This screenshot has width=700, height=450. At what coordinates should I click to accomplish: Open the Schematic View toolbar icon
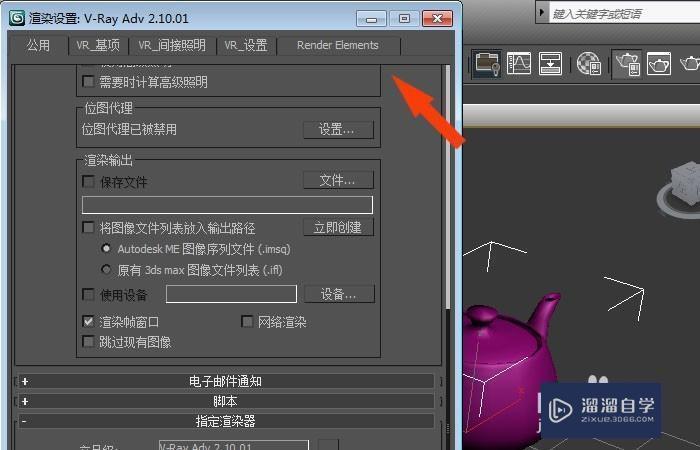point(550,63)
